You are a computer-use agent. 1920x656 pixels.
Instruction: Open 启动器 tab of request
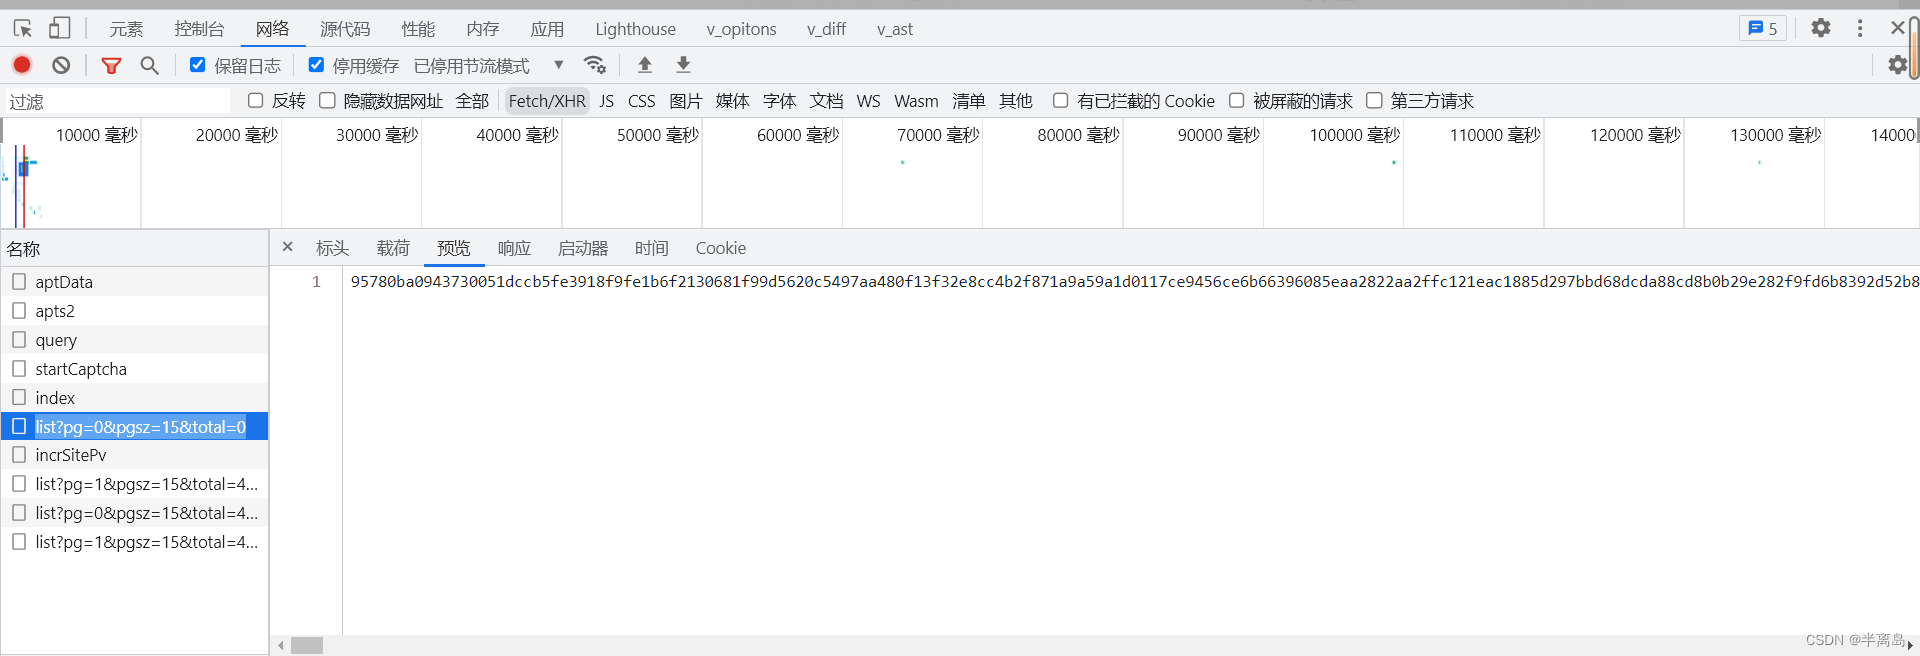583,248
